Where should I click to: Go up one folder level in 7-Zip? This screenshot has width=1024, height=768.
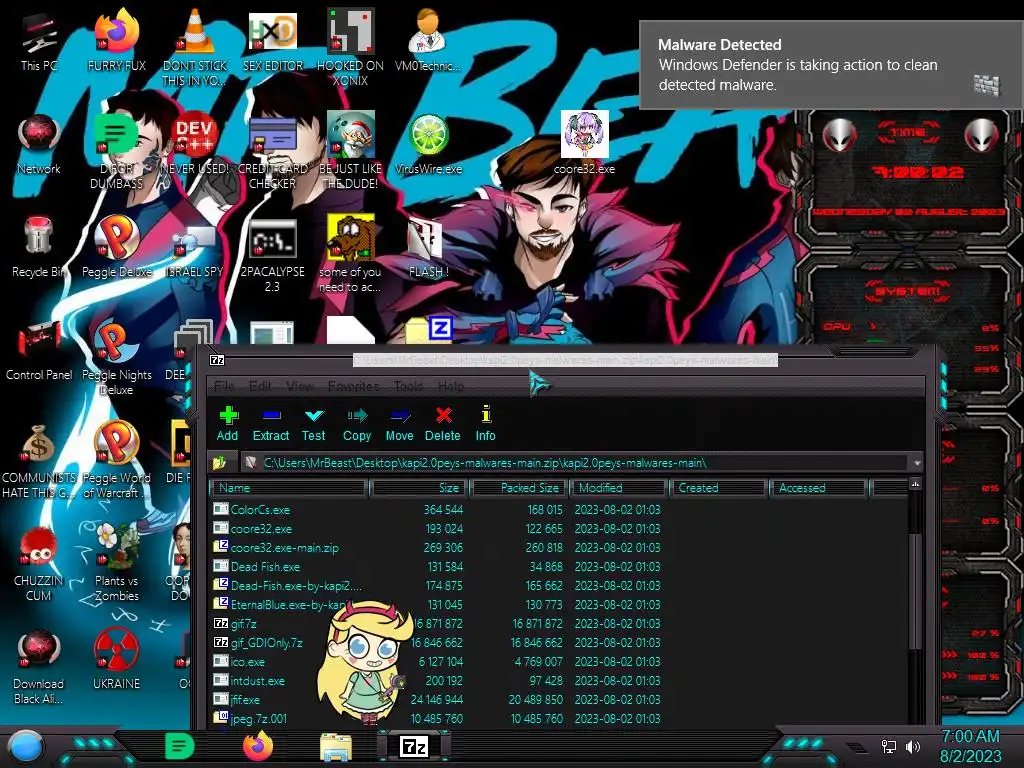[x=219, y=463]
